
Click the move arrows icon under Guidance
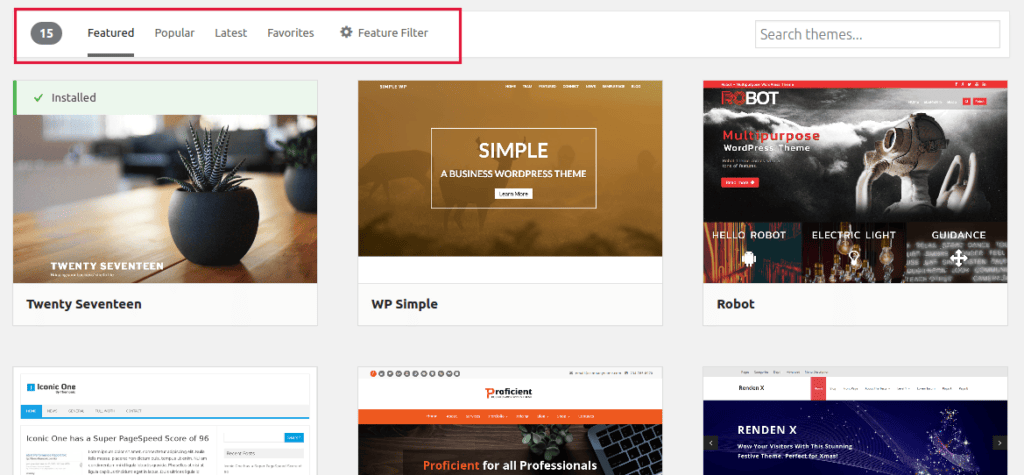click(958, 257)
